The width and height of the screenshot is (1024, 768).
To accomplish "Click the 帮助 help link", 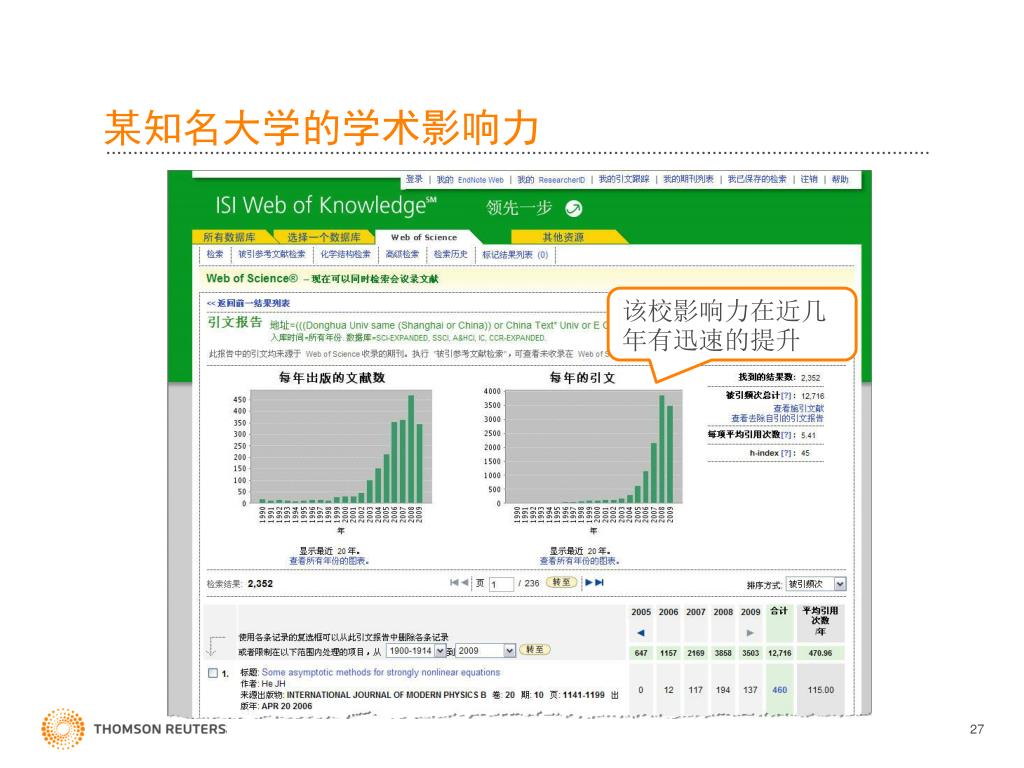I will (840, 179).
